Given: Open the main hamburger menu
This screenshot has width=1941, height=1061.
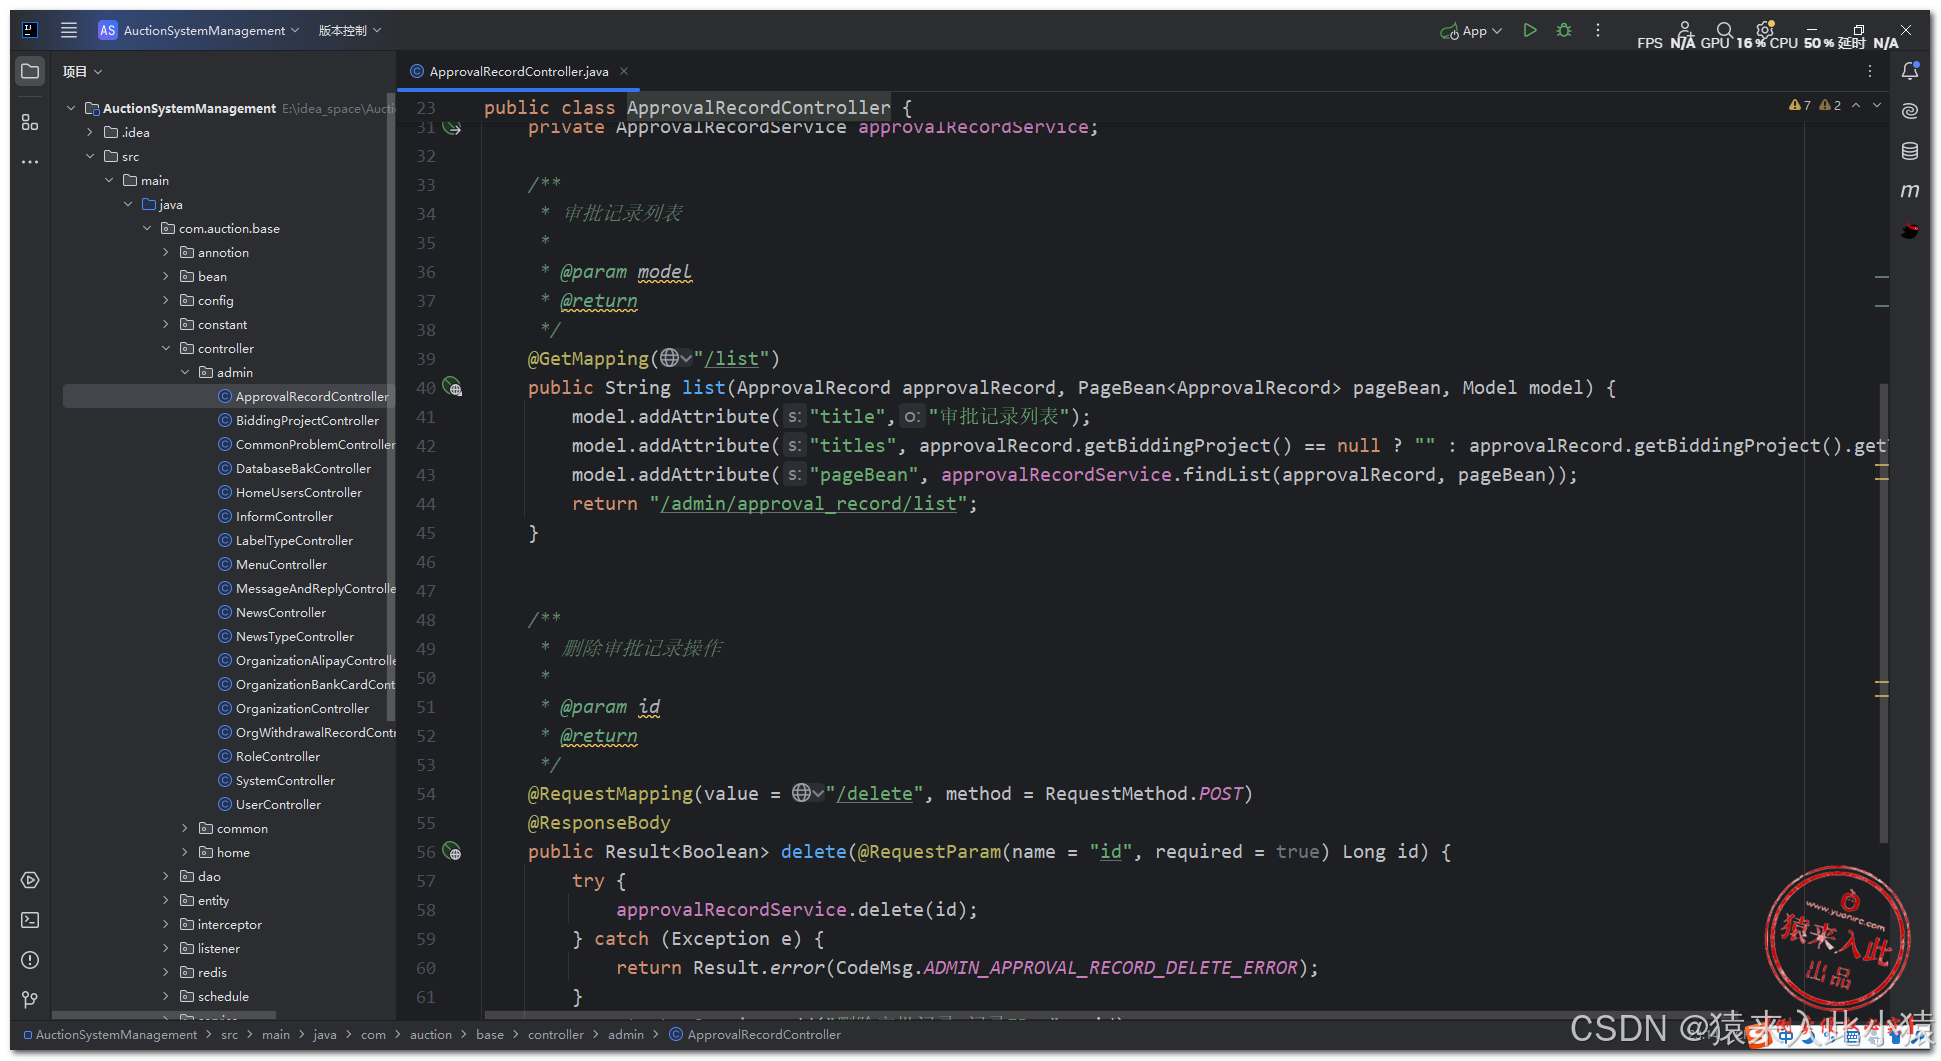Looking at the screenshot, I should [x=68, y=30].
